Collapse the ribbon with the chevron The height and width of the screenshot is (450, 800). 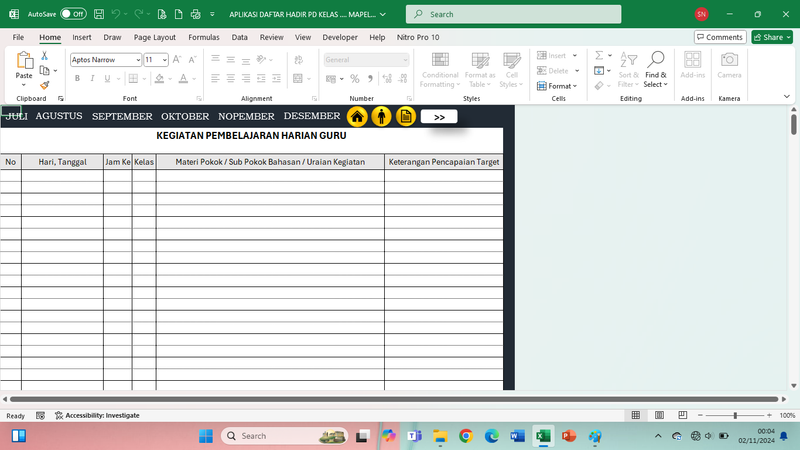(x=787, y=96)
